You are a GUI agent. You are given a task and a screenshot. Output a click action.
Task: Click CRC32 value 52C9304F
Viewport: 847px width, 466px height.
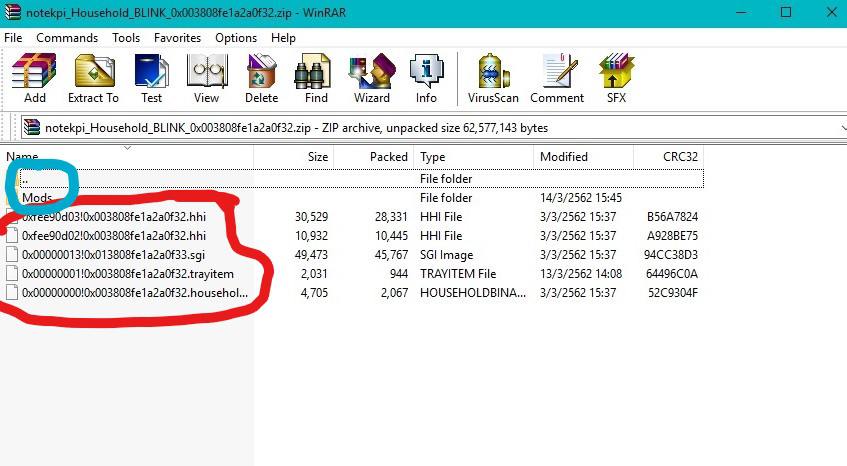673,292
